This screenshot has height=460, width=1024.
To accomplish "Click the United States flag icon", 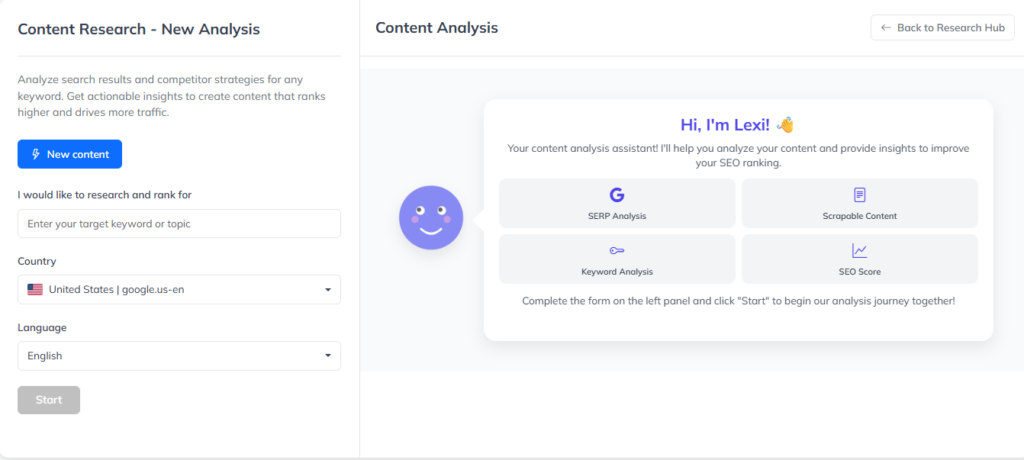I will coord(35,290).
